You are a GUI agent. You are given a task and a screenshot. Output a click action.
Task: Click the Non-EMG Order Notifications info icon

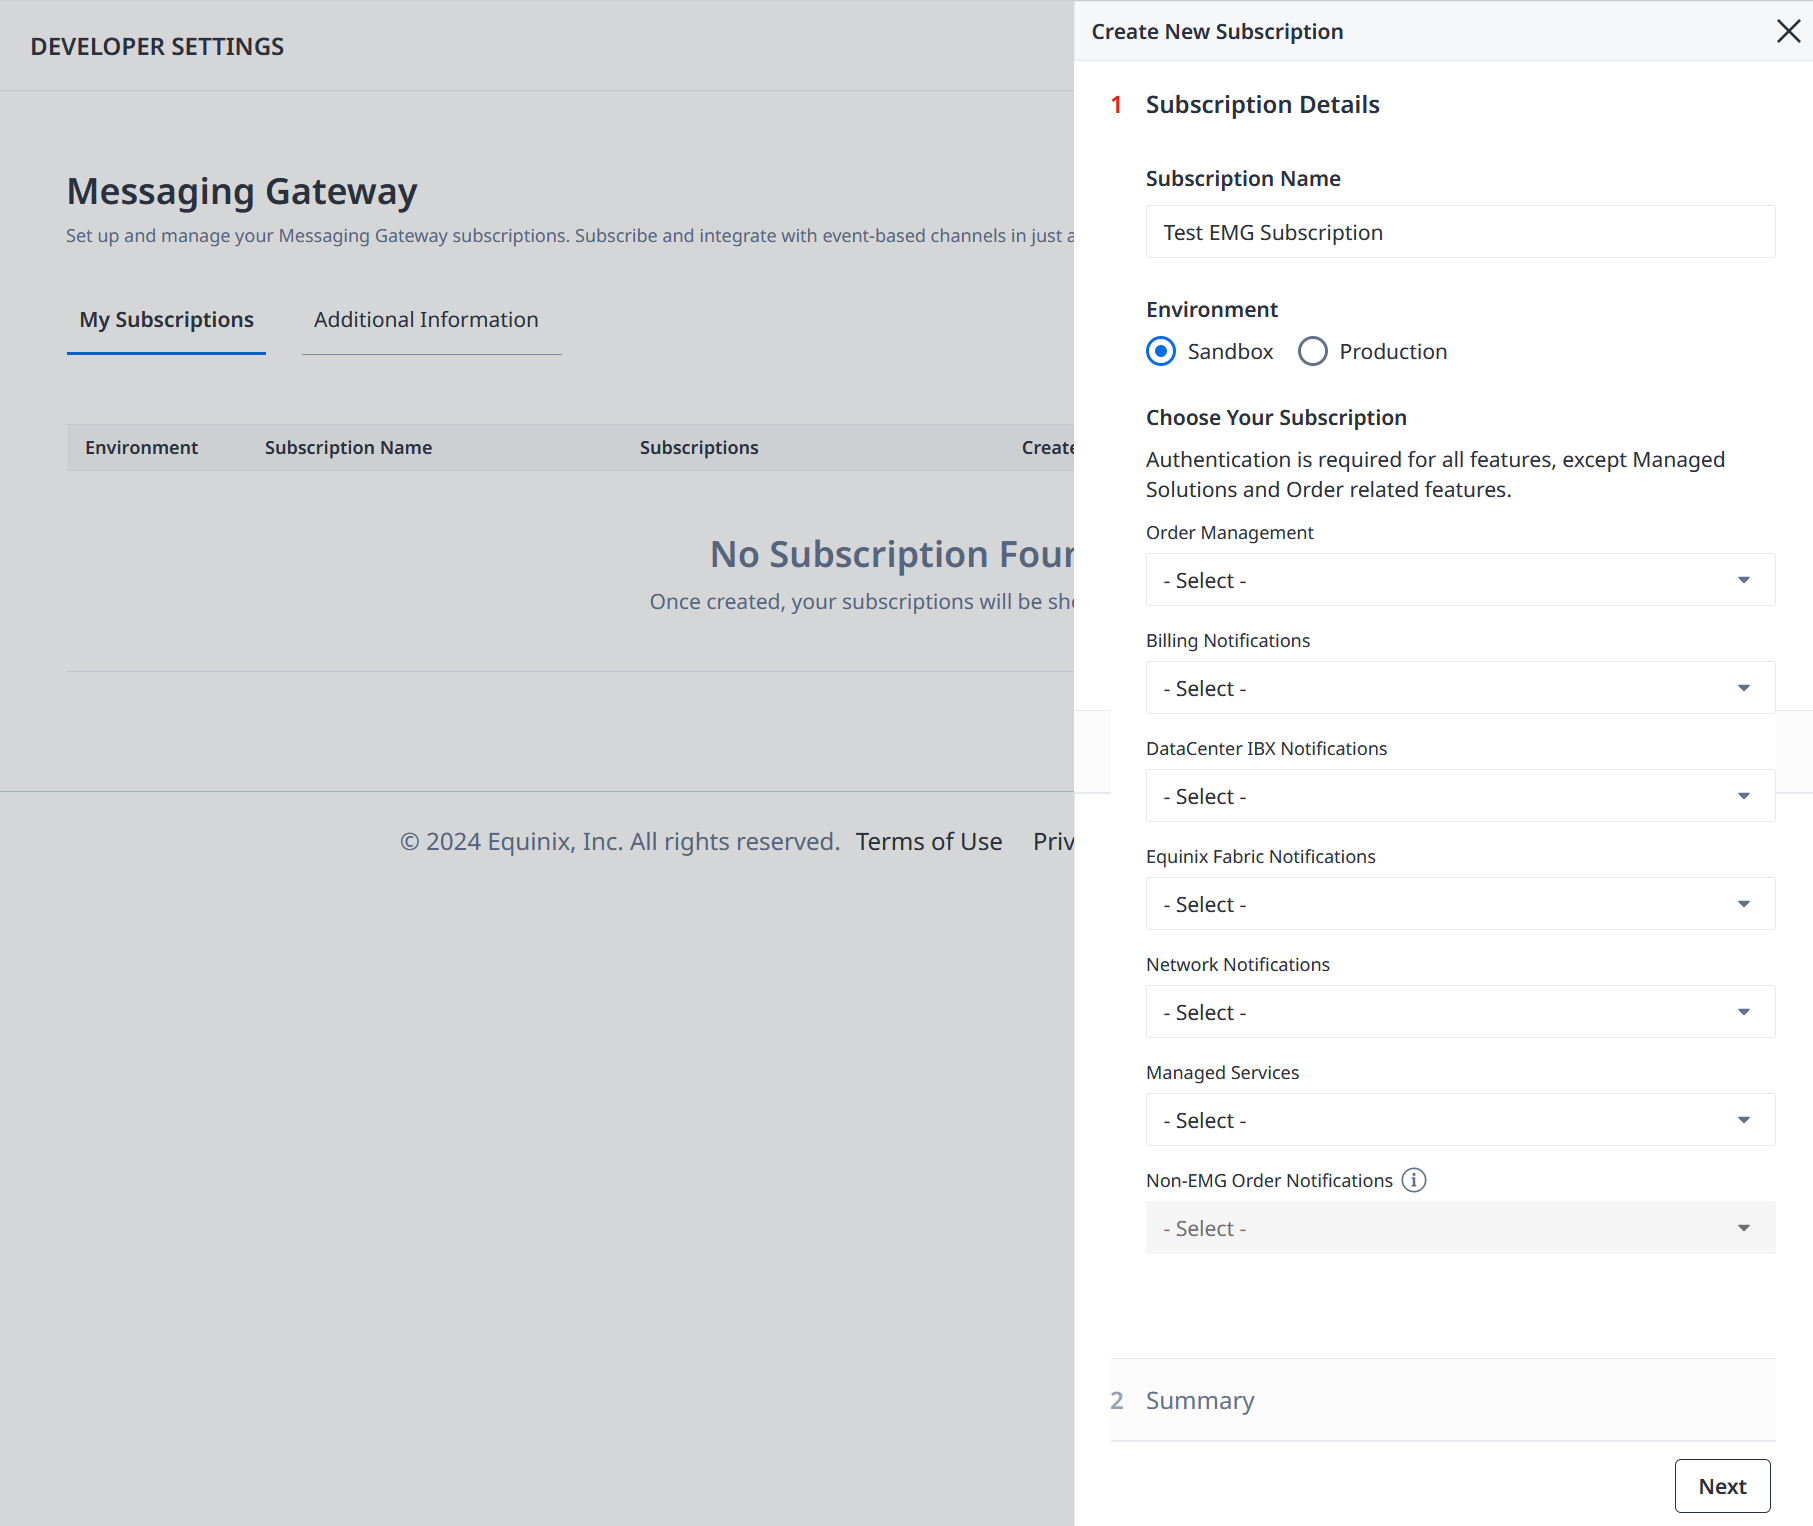1414,1180
